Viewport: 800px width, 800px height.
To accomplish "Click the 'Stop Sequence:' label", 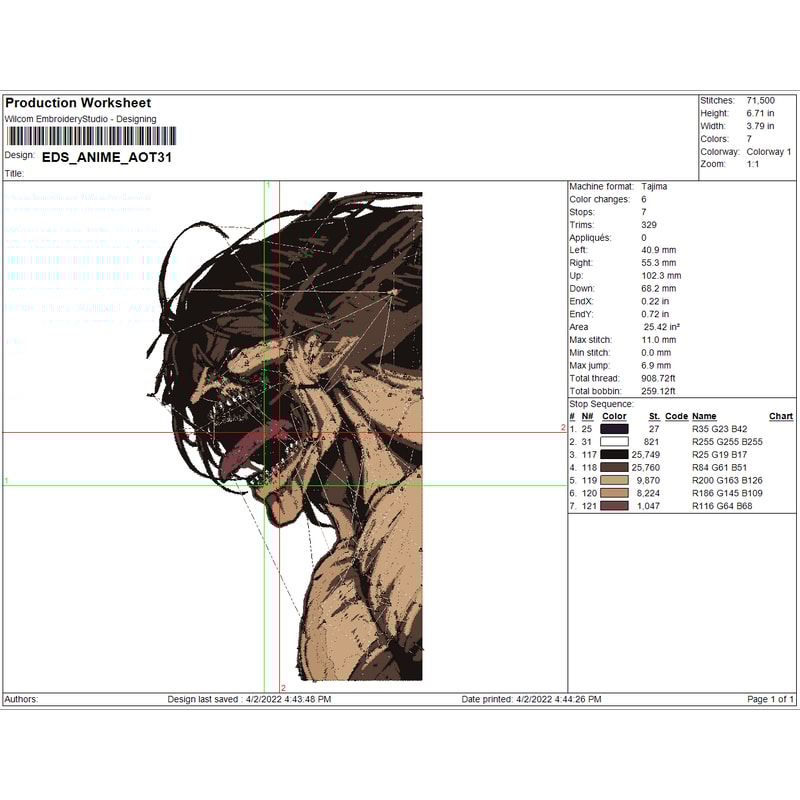I will pyautogui.click(x=601, y=404).
